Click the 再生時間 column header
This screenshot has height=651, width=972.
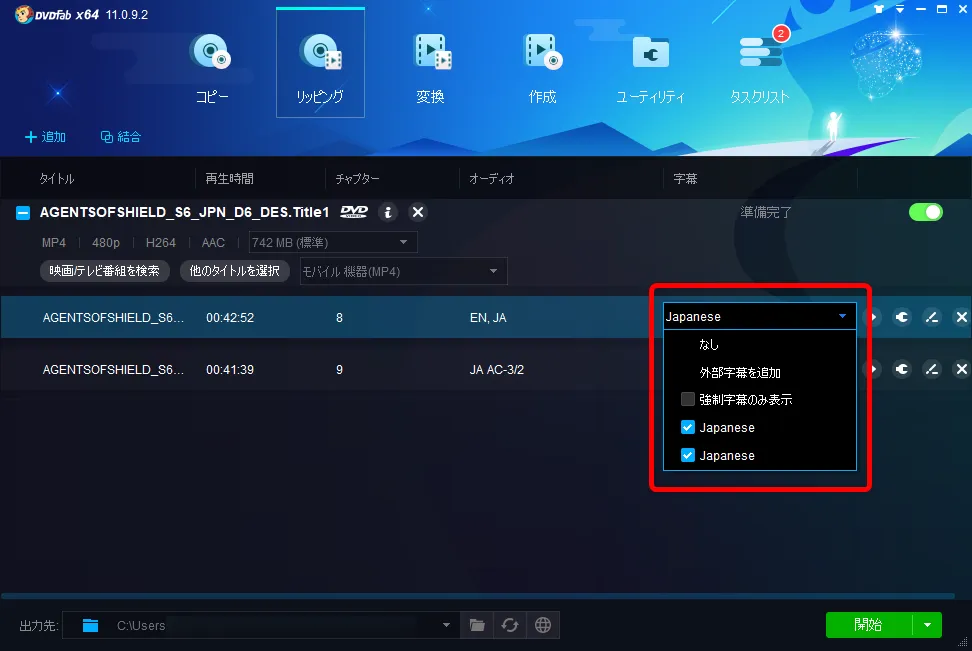coord(229,179)
